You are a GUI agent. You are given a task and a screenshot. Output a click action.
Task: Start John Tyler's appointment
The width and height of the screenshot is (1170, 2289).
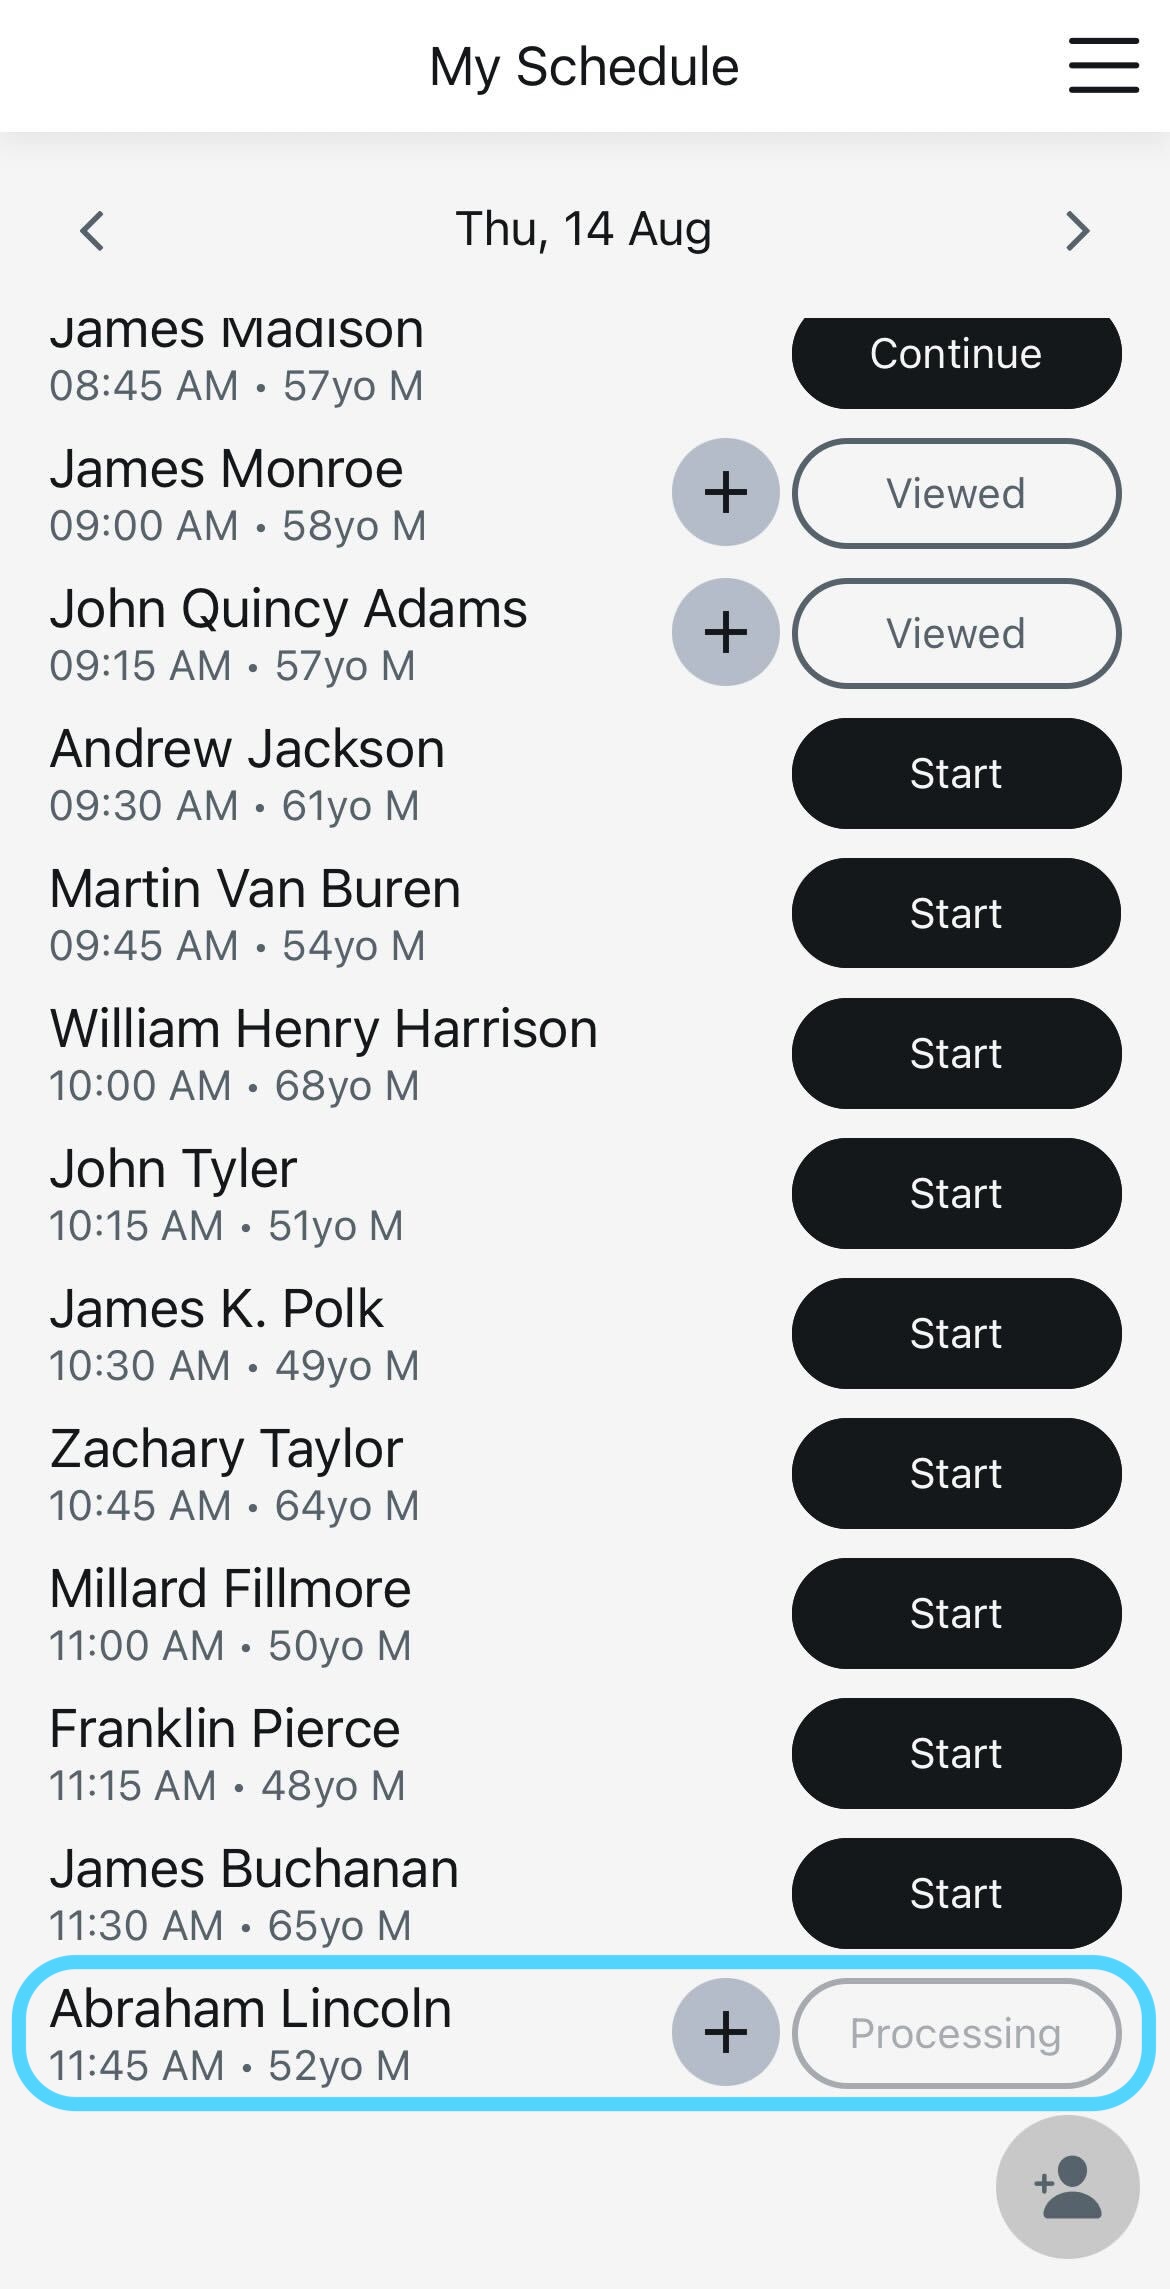[x=956, y=1193]
